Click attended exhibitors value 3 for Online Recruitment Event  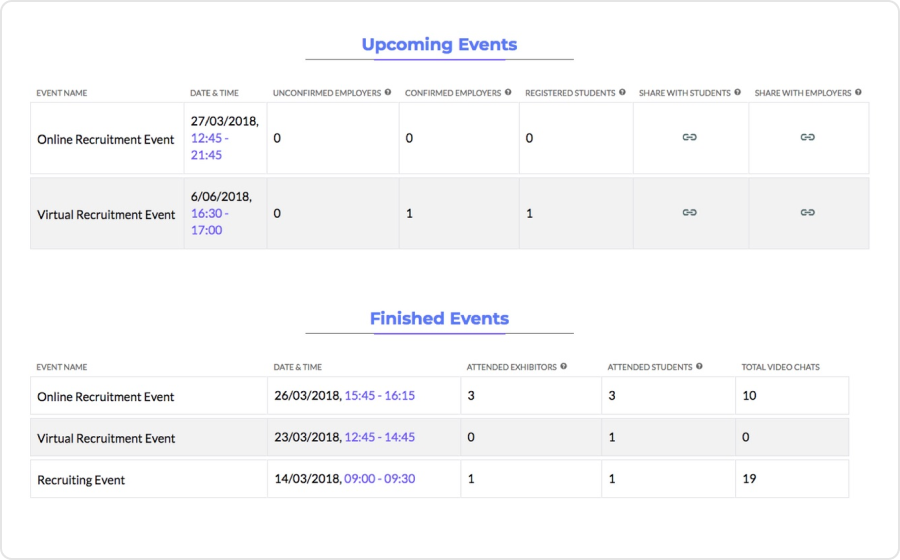[x=471, y=395]
